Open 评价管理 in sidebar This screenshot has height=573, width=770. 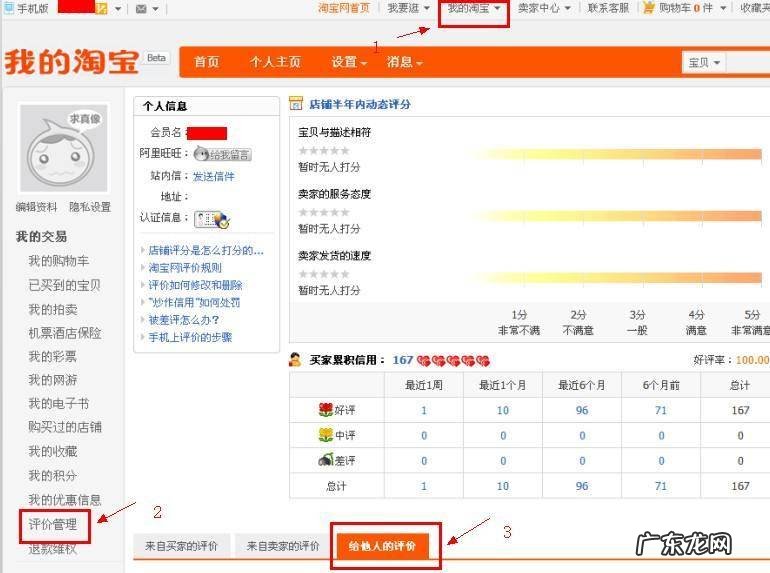(x=53, y=524)
